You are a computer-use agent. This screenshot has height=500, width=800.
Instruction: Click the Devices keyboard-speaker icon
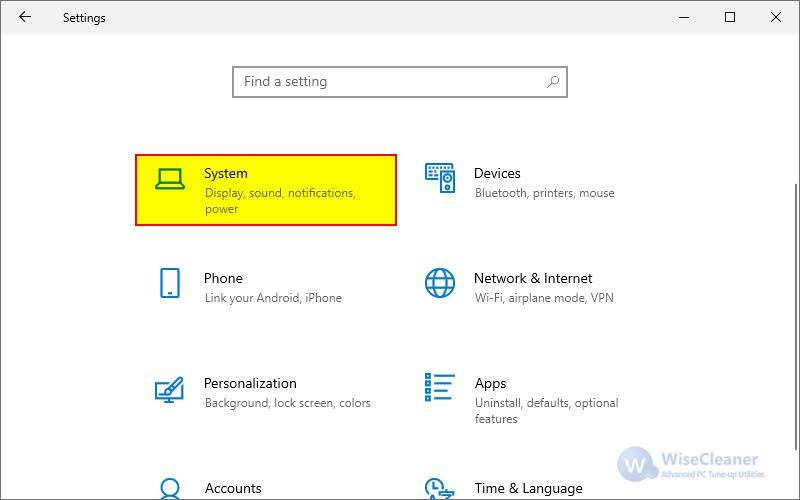[440, 178]
